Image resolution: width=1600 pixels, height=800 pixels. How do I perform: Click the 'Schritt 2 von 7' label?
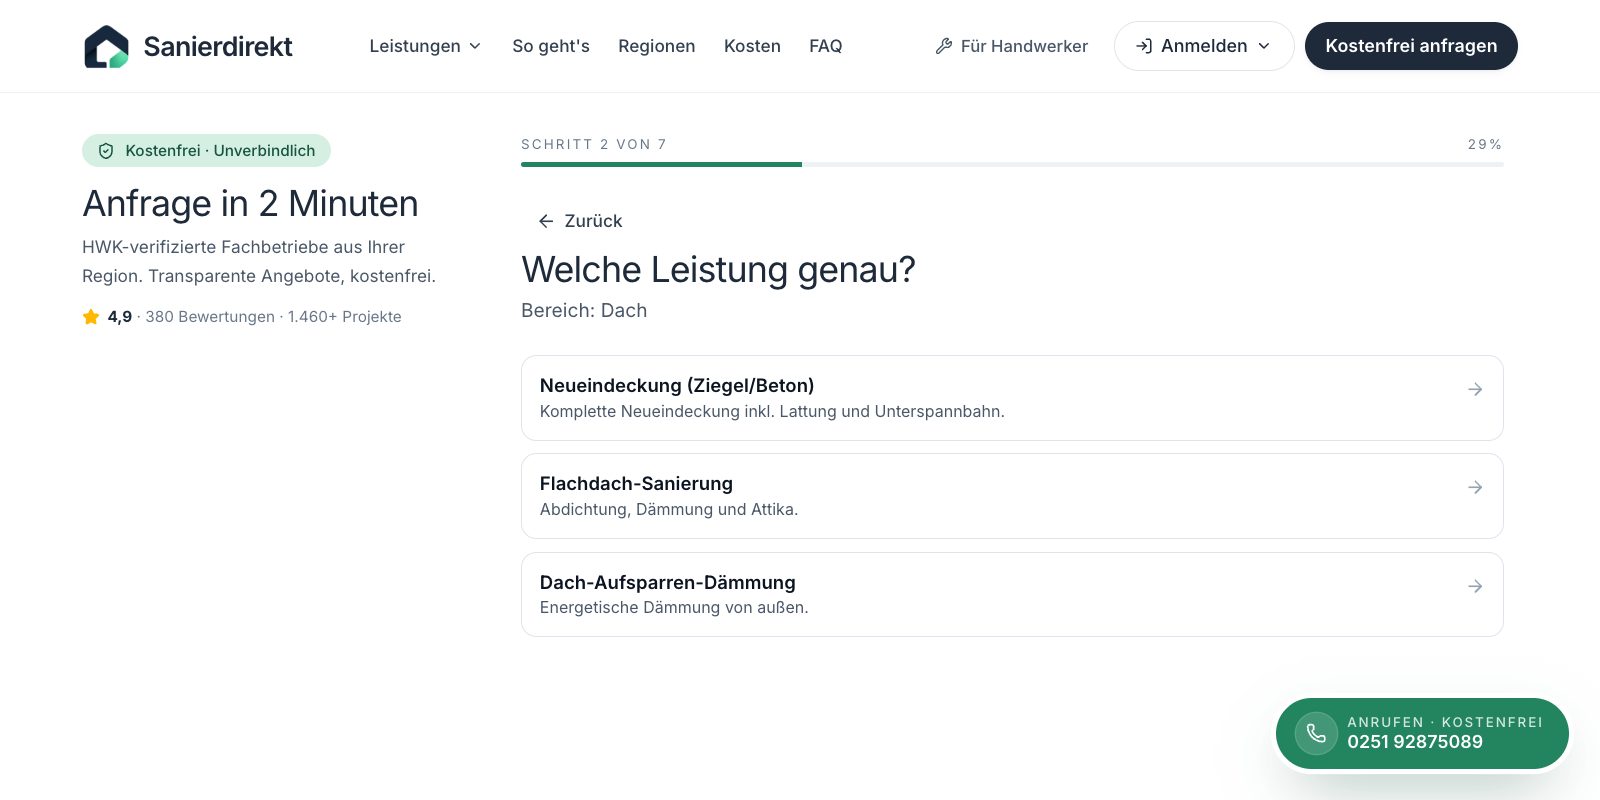(594, 144)
